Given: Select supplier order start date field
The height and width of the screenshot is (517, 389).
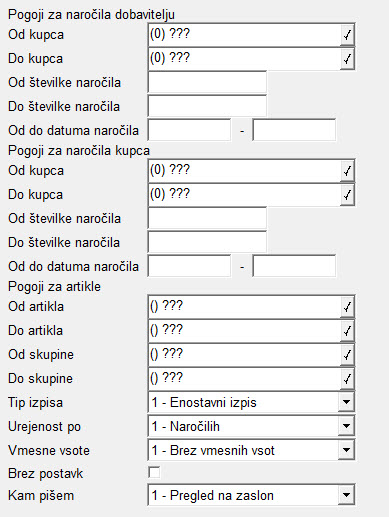Looking at the screenshot, I should pyautogui.click(x=189, y=130).
